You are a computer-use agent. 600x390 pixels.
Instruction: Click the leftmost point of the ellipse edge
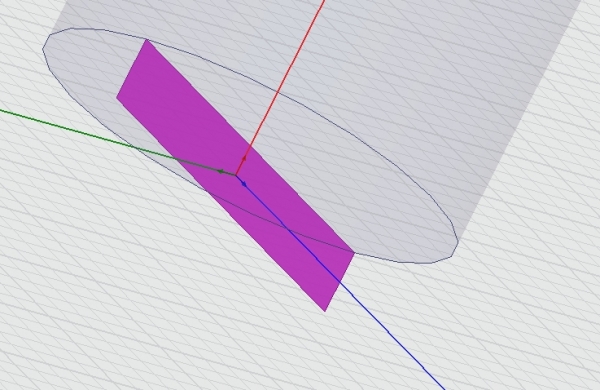click(x=42, y=49)
